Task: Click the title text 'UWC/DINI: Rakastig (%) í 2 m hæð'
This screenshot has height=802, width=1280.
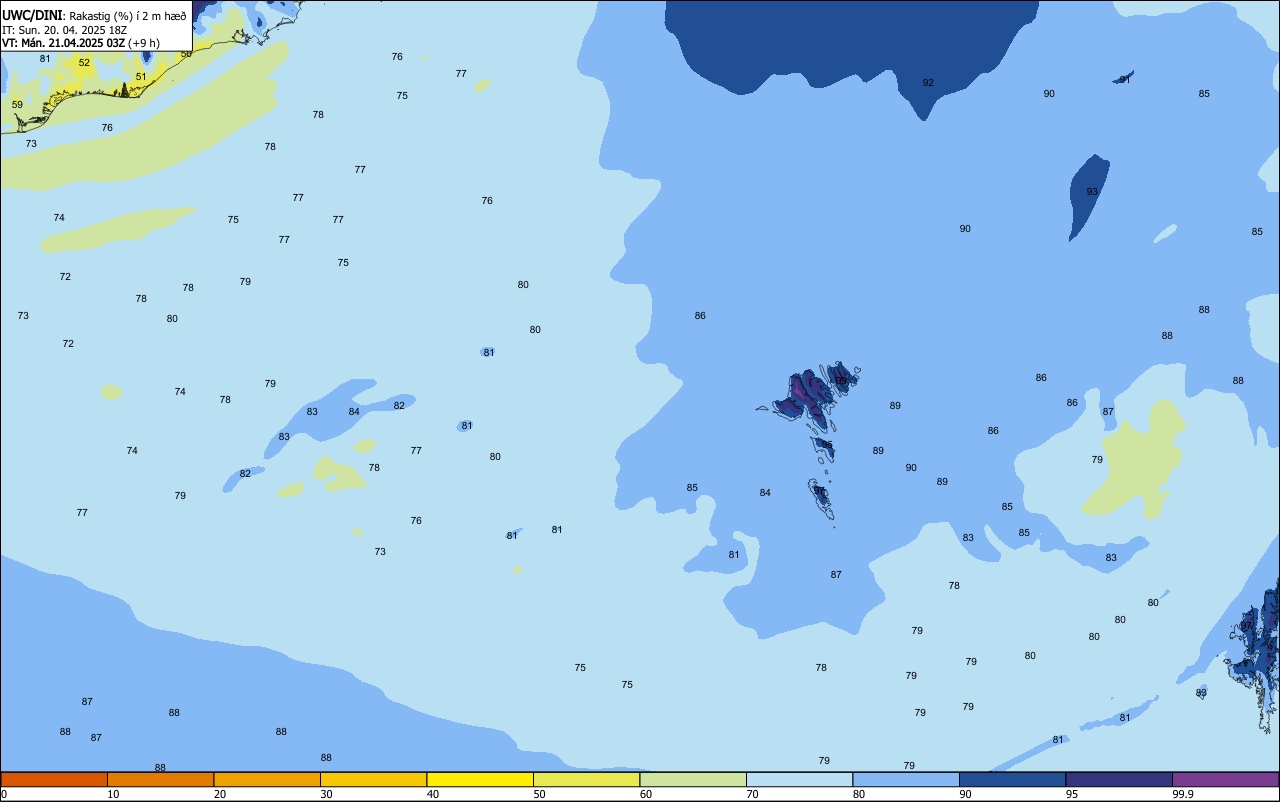Action: point(94,16)
